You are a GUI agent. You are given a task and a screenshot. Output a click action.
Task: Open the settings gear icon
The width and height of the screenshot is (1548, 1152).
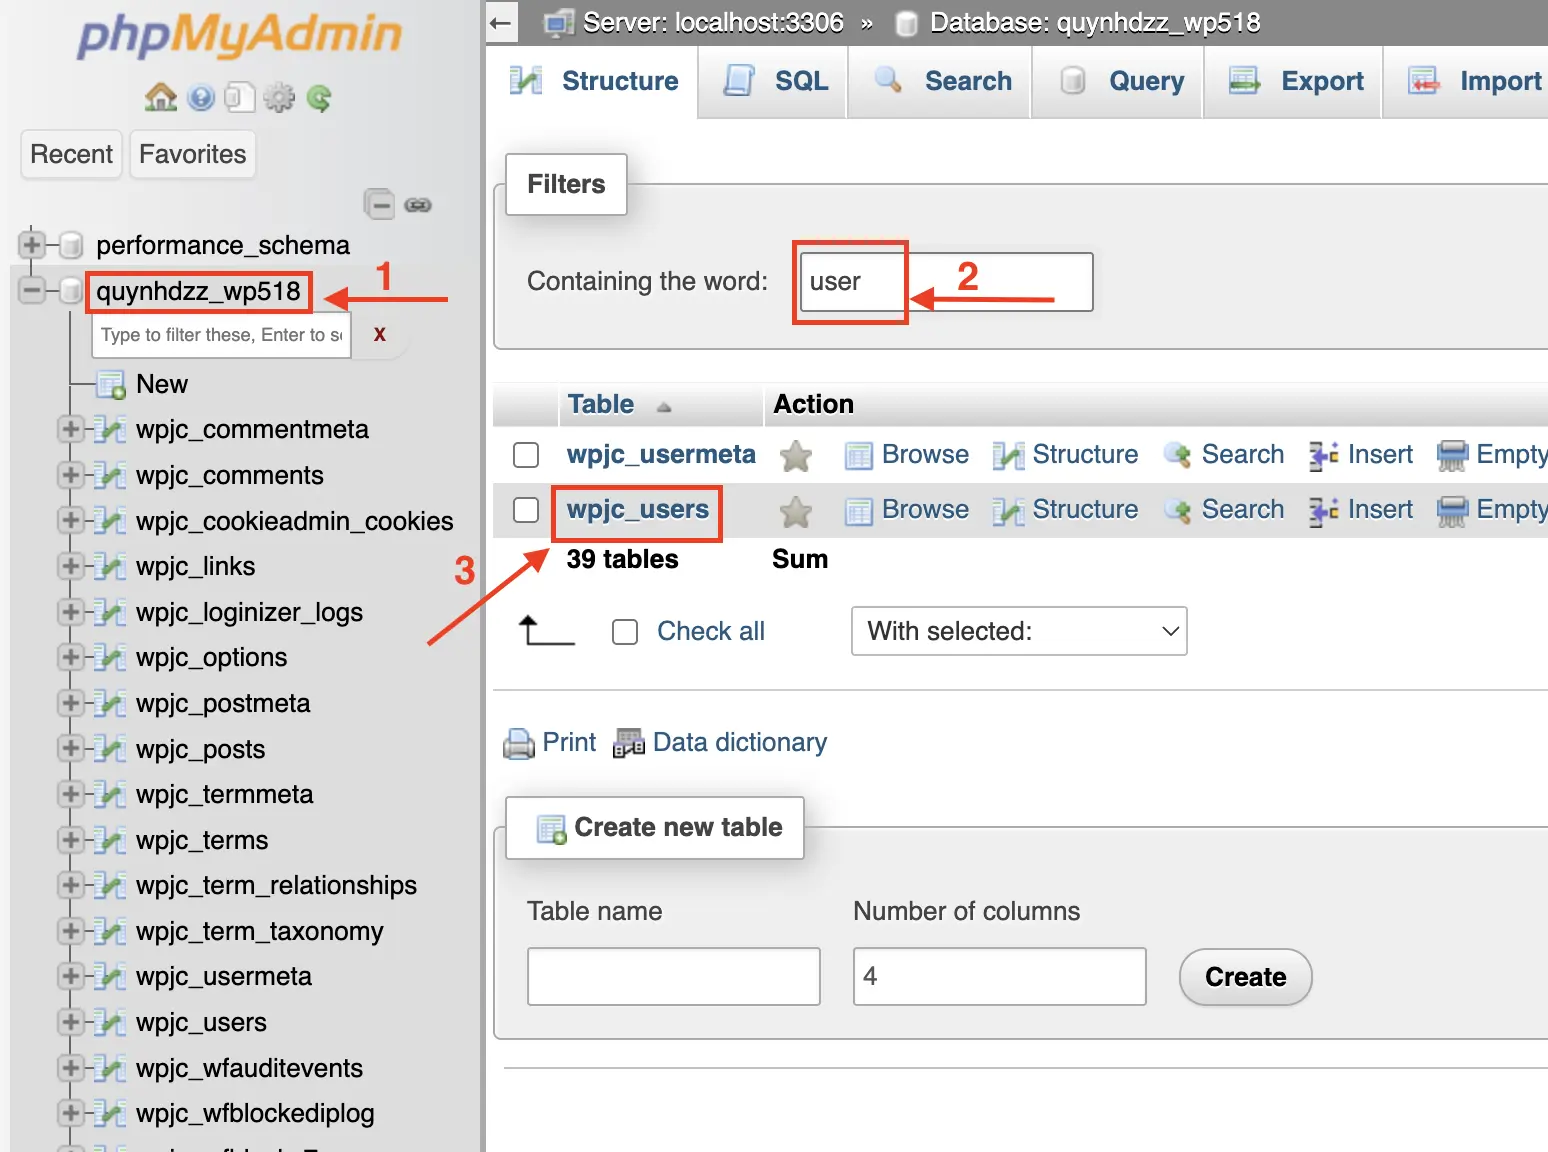279,97
